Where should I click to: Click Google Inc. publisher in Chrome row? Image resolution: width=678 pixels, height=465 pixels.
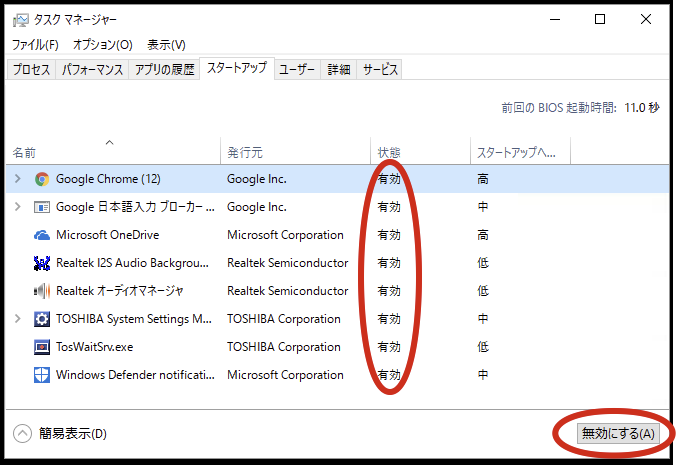pyautogui.click(x=257, y=179)
